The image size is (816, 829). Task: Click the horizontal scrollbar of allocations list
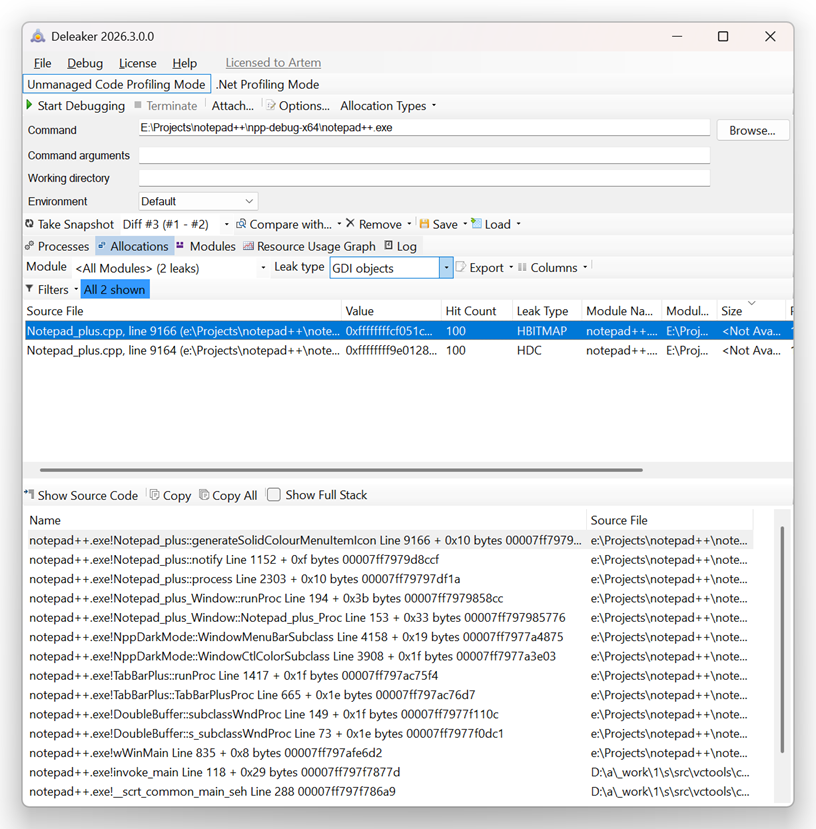point(341,469)
